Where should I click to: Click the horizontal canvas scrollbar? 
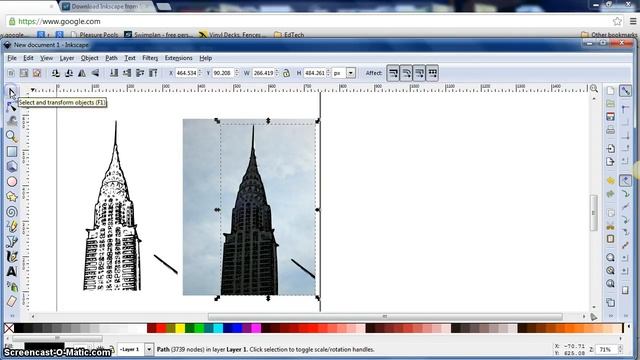click(385, 316)
